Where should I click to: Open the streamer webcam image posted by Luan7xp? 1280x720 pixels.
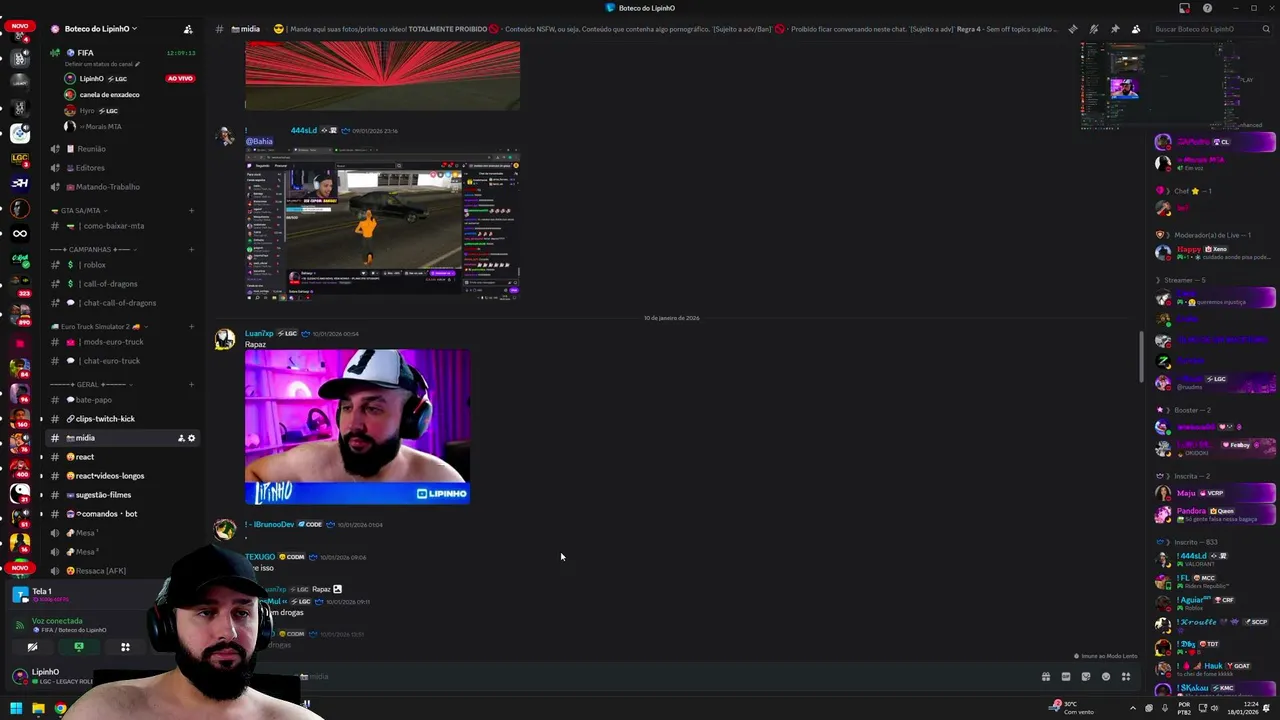tap(357, 427)
